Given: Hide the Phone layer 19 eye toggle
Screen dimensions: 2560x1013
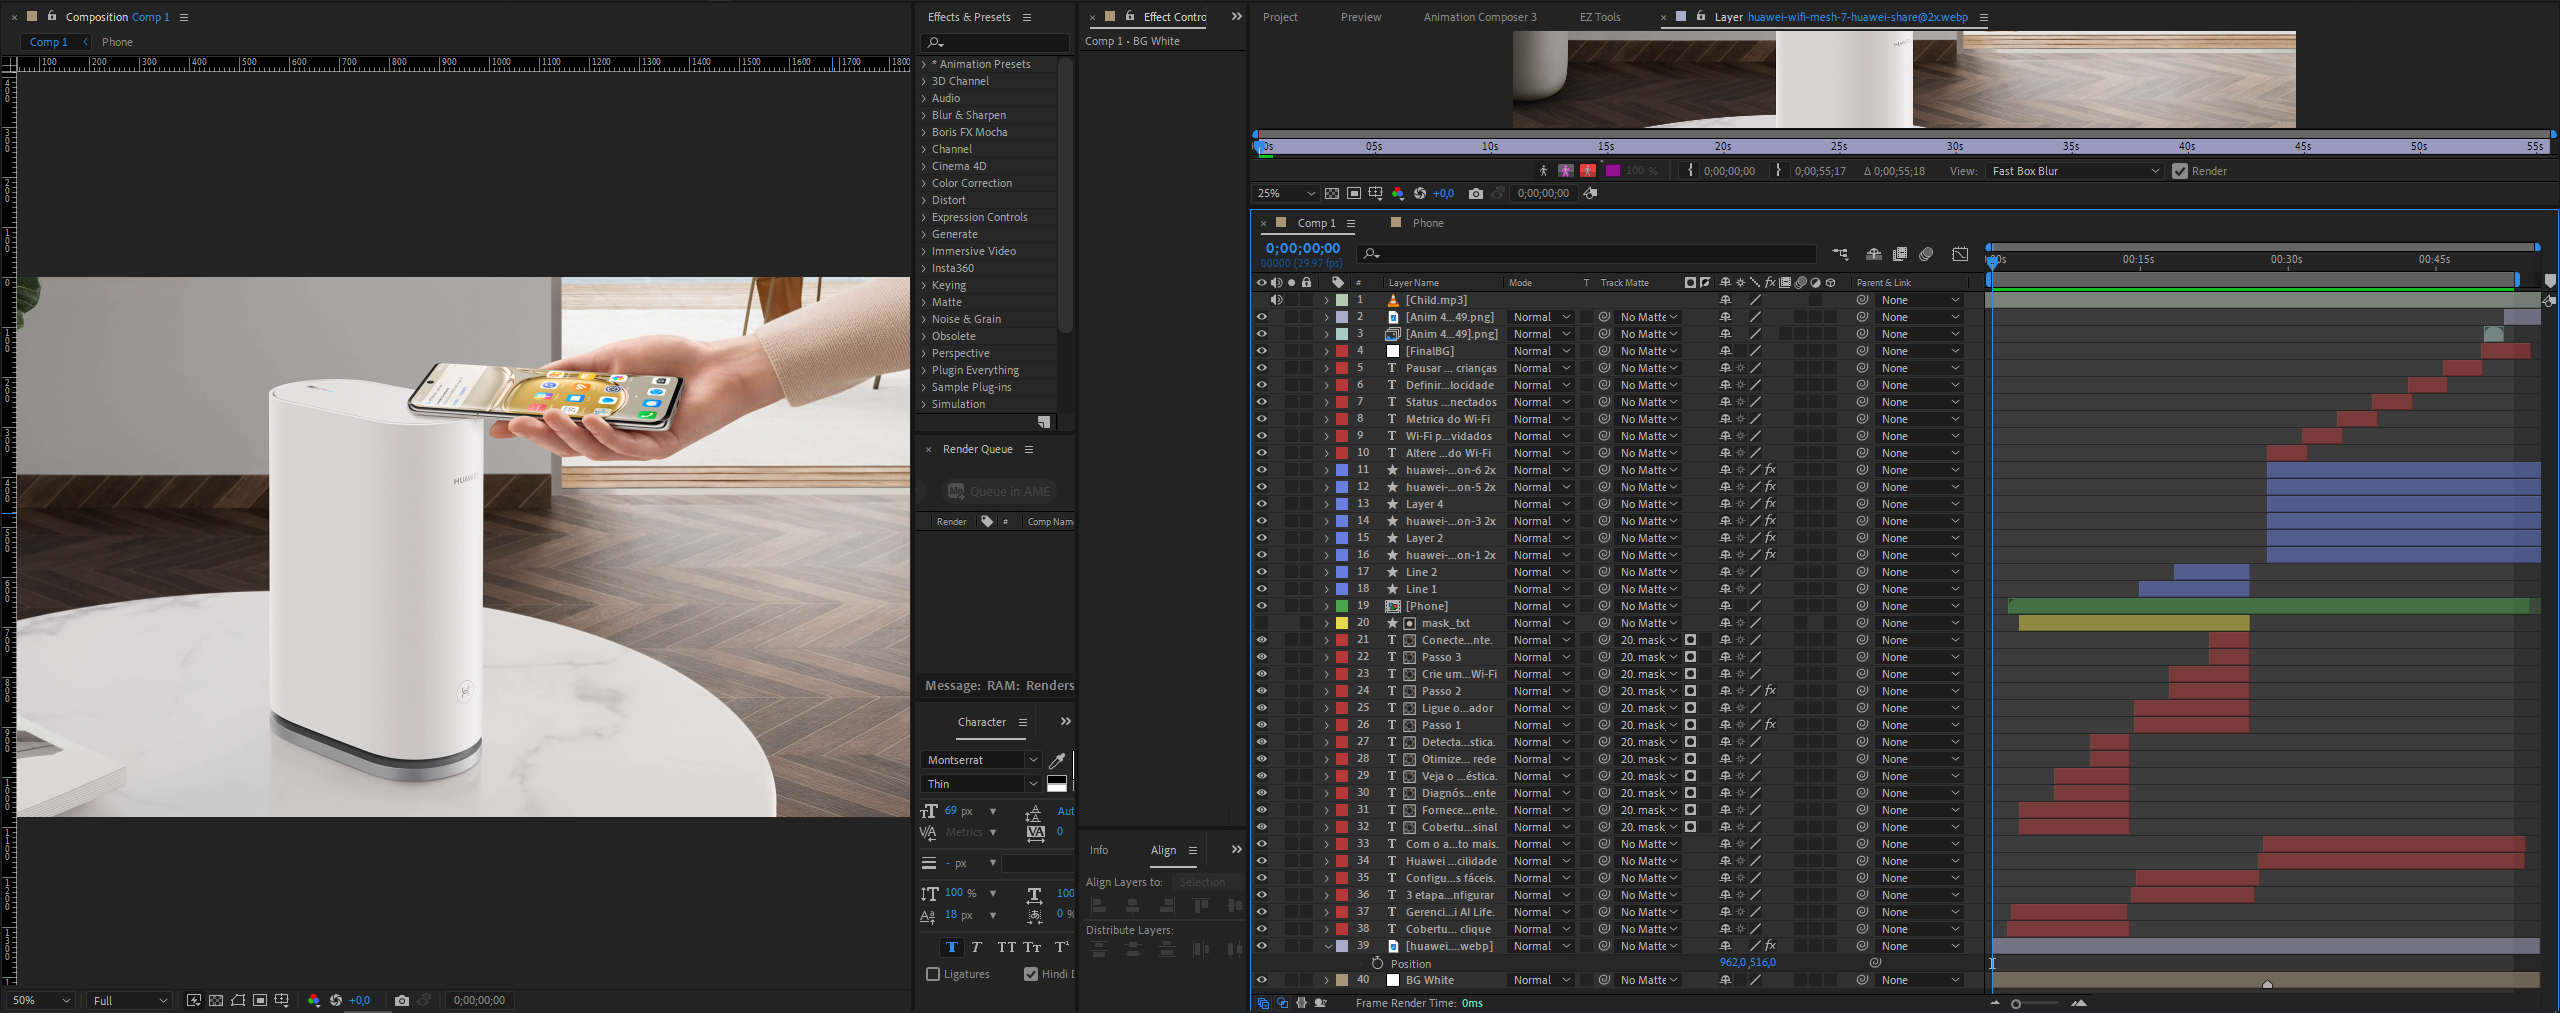Looking at the screenshot, I should pos(1262,606).
